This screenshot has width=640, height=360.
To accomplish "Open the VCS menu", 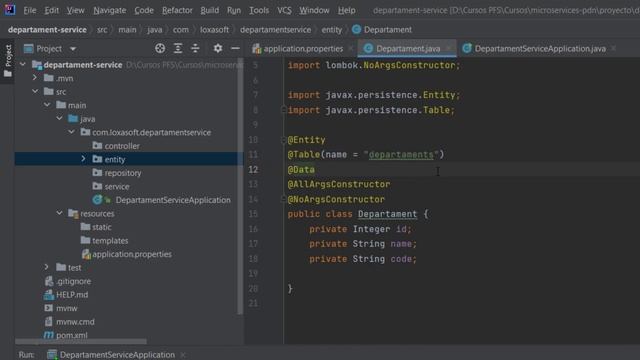I will [x=284, y=10].
